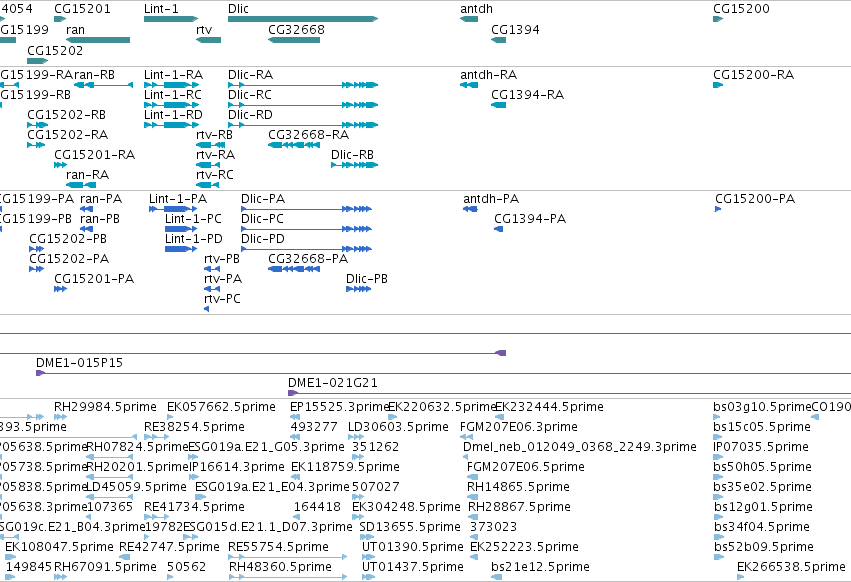This screenshot has width=851, height=582.
Task: Click the ran-RB transcript label
Action: tap(94, 75)
